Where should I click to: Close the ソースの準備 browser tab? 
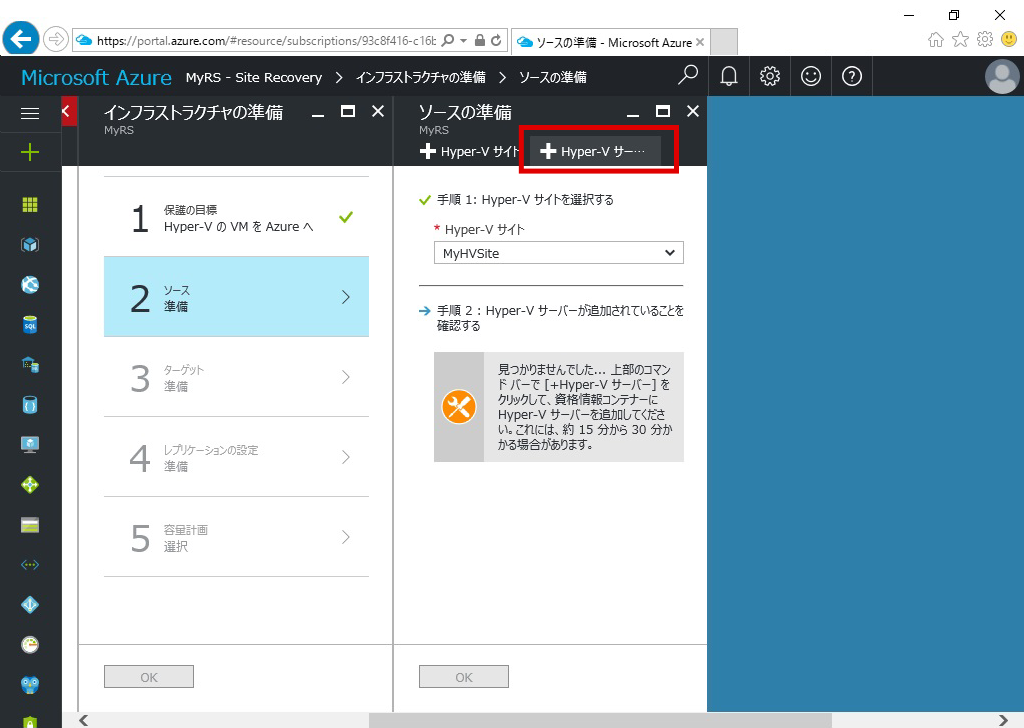coord(700,42)
